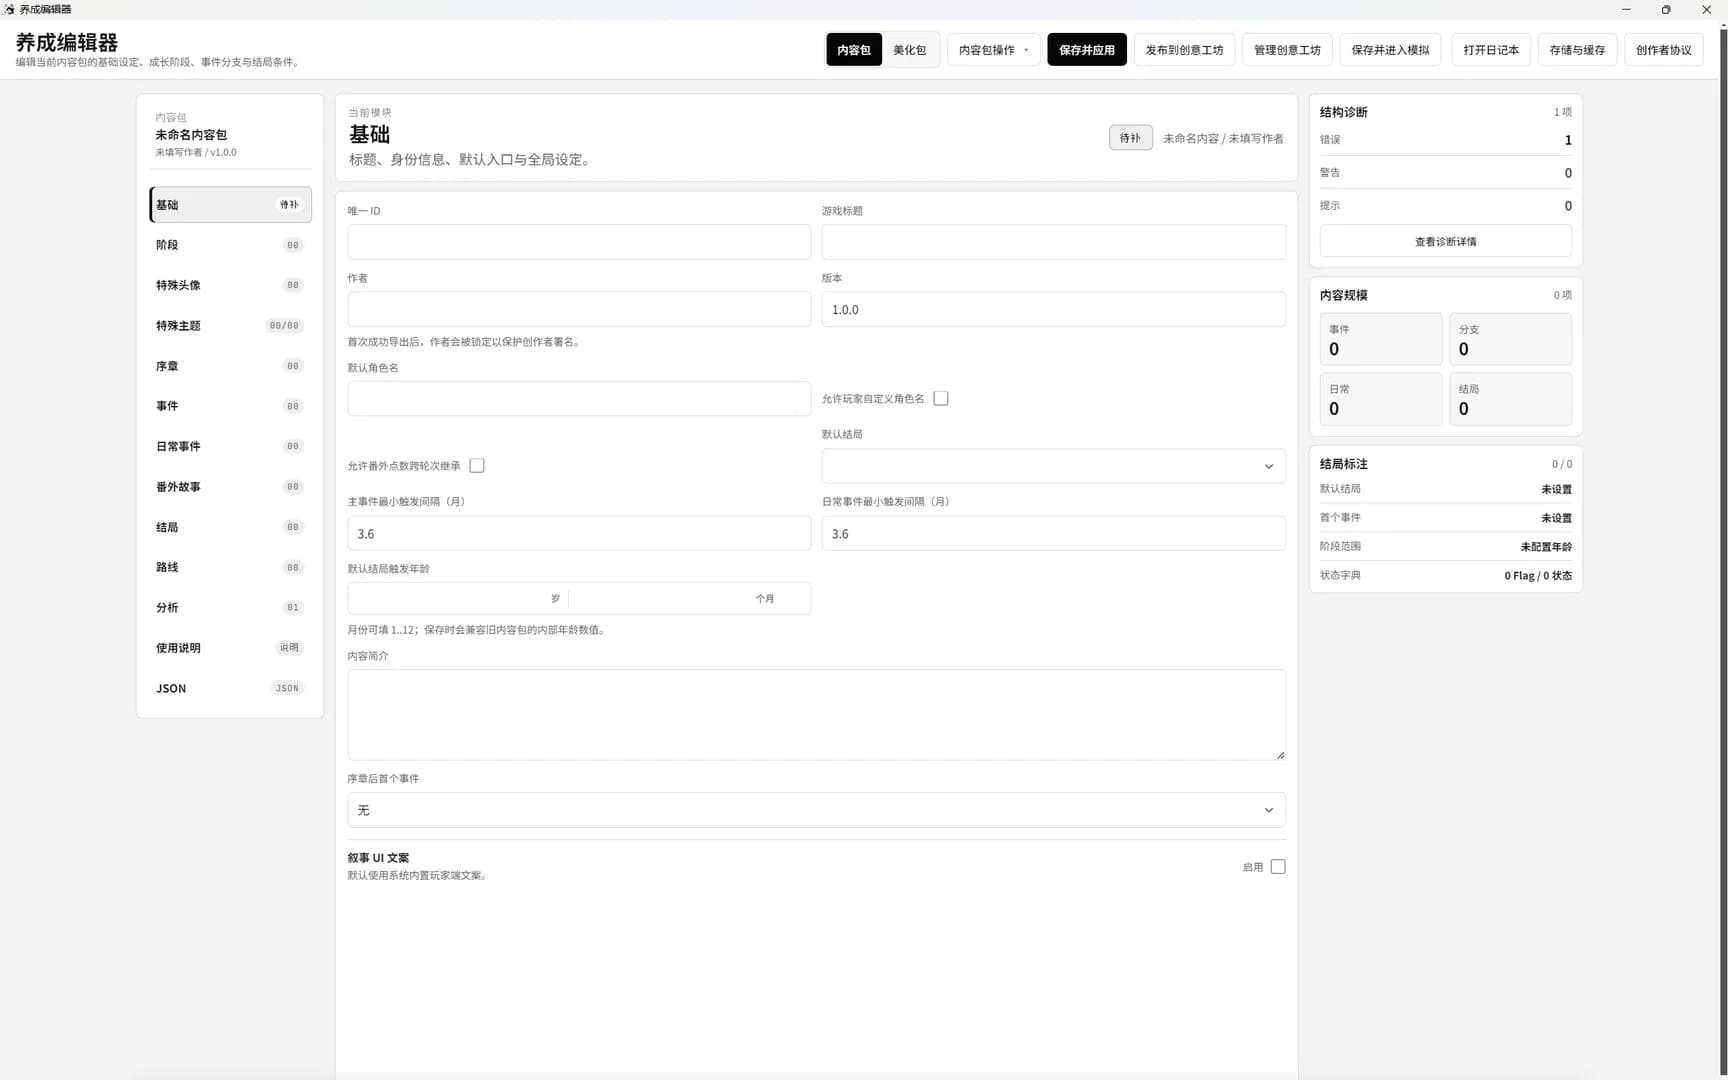Select the 使用说明 sidebar item
The image size is (1728, 1080).
pyautogui.click(x=230, y=648)
